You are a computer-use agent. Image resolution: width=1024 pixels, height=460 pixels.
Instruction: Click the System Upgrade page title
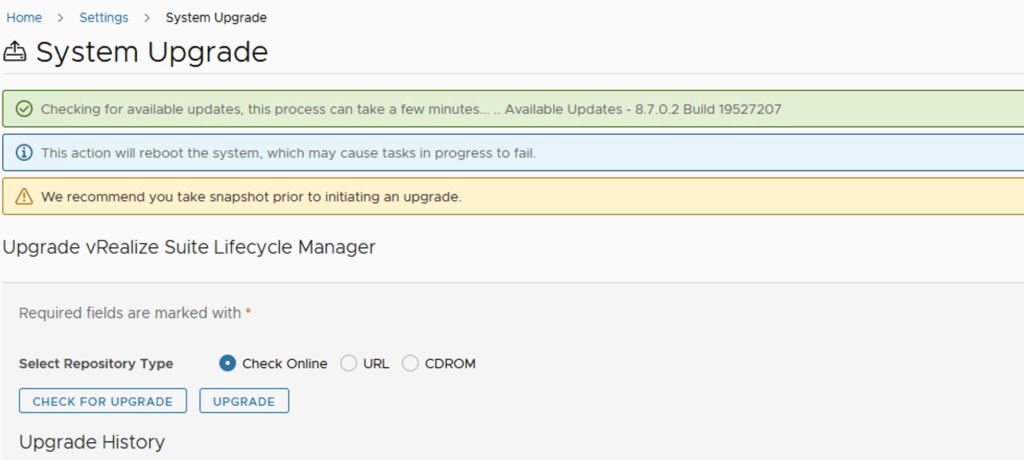coord(152,52)
